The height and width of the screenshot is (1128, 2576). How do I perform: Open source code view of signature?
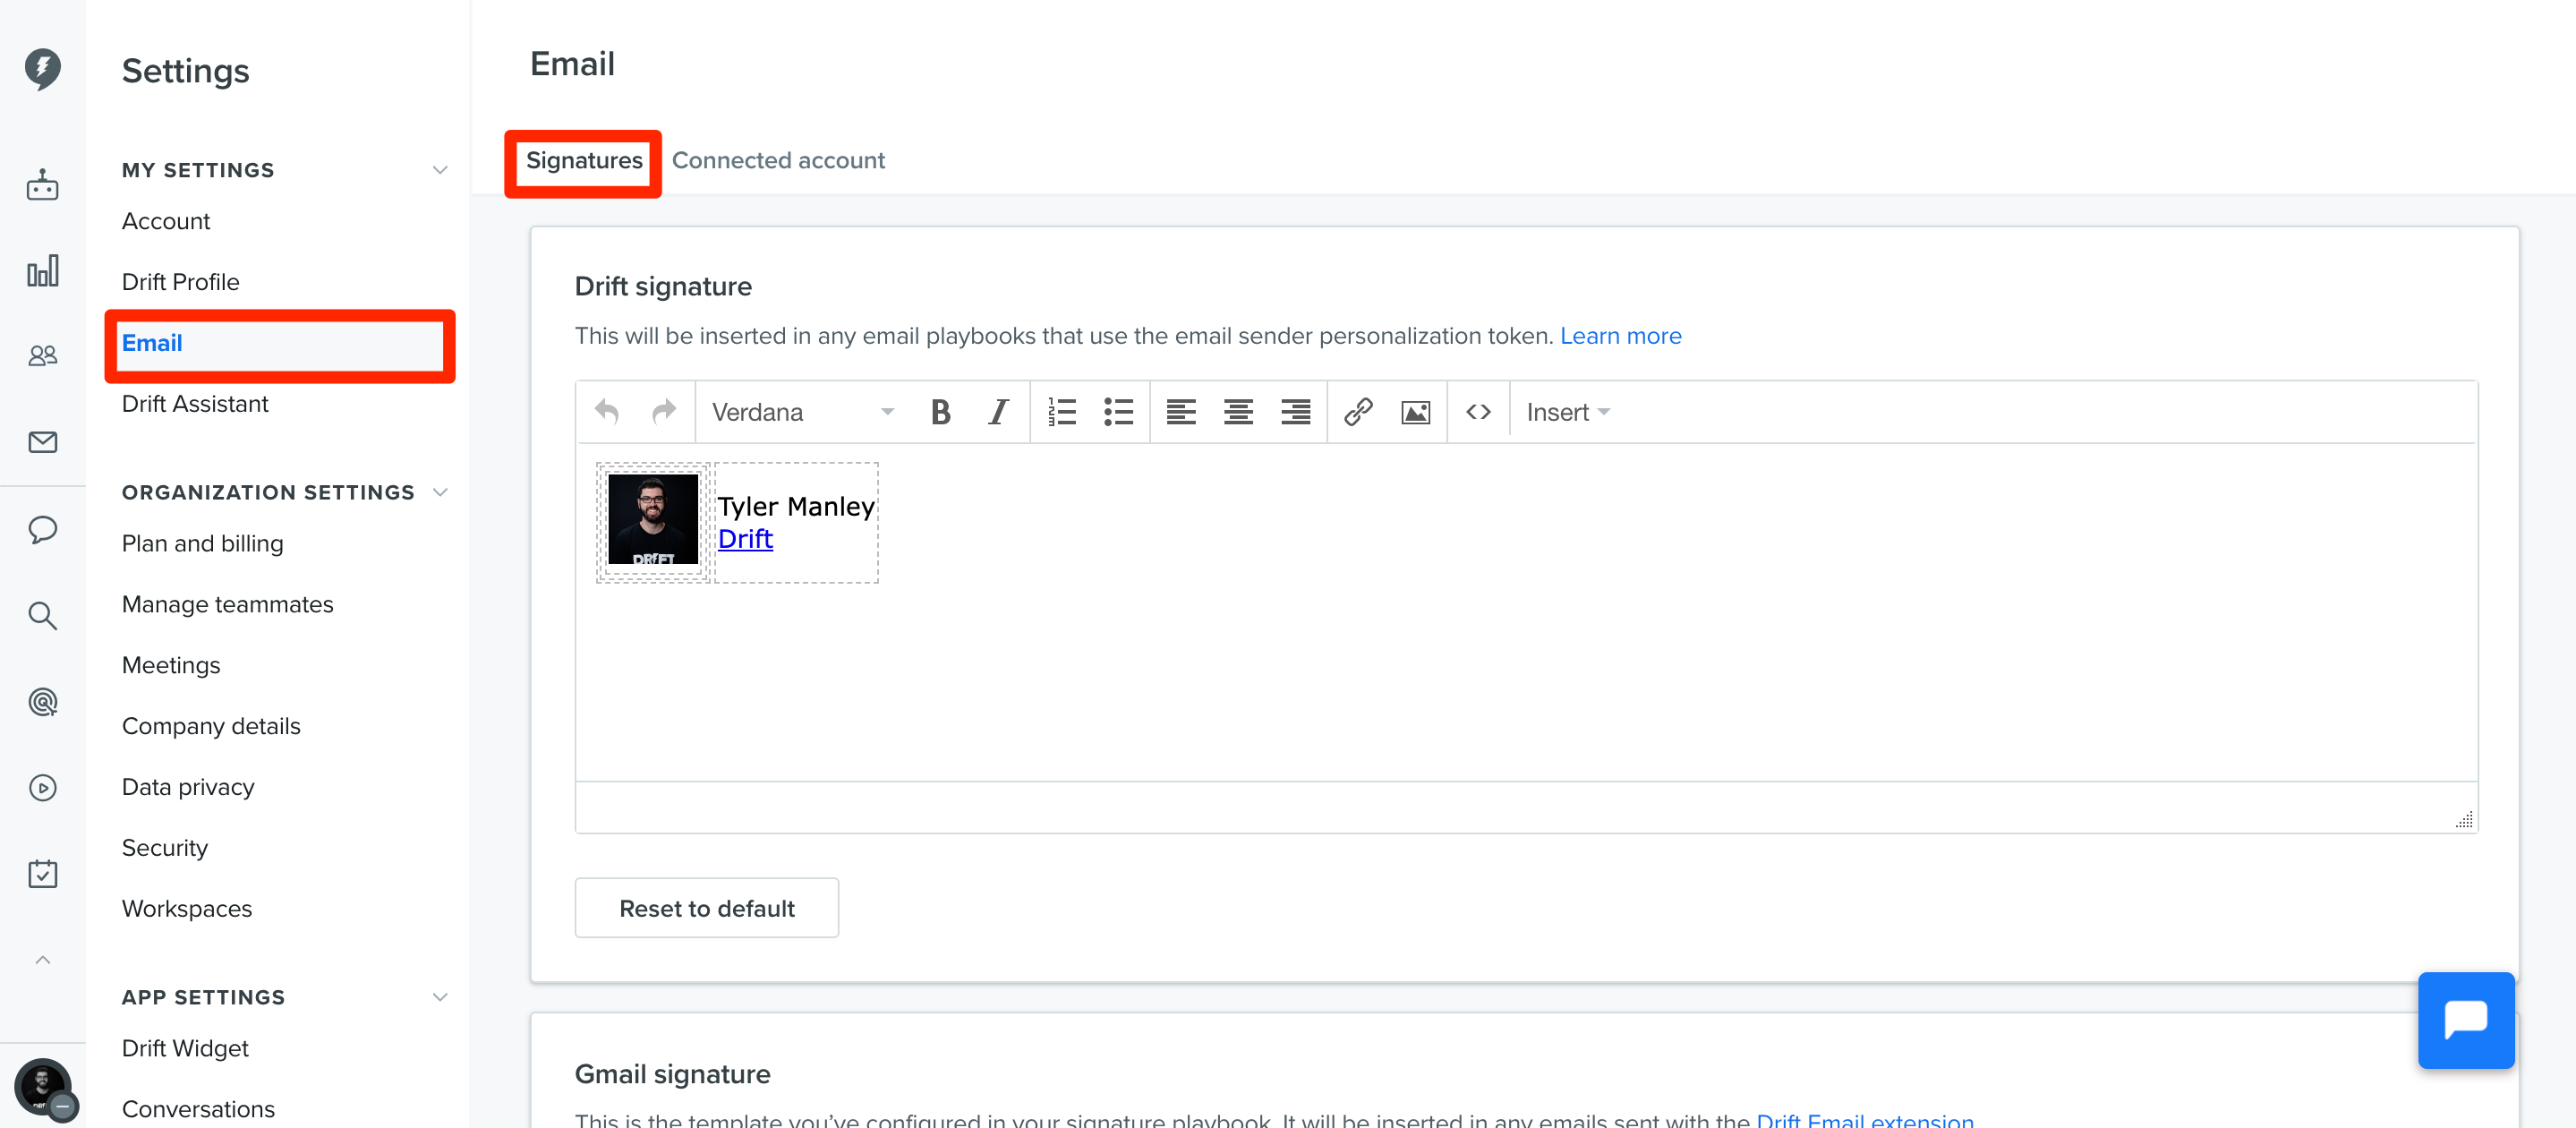1478,412
